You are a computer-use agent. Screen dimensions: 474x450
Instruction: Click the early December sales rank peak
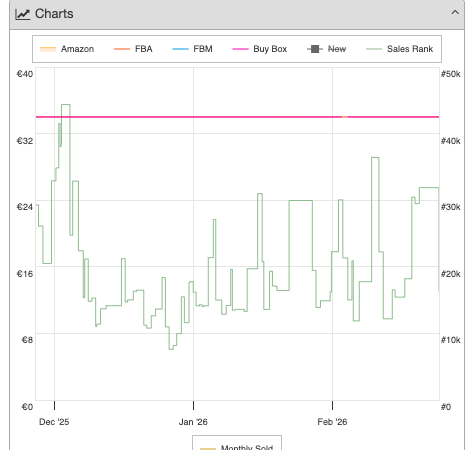66,105
